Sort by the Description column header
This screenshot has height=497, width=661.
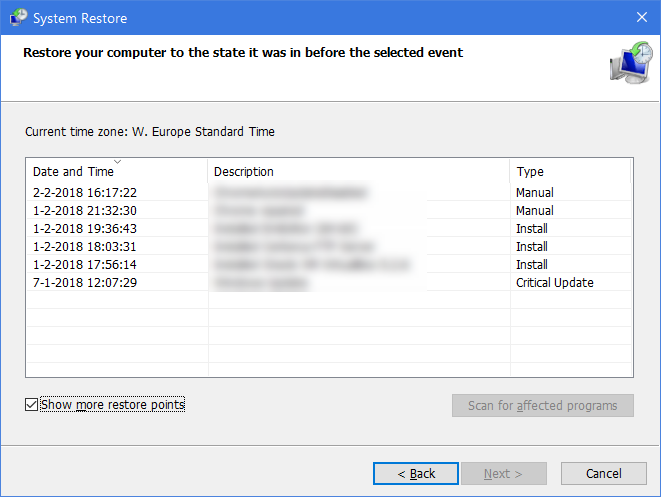pyautogui.click(x=358, y=171)
